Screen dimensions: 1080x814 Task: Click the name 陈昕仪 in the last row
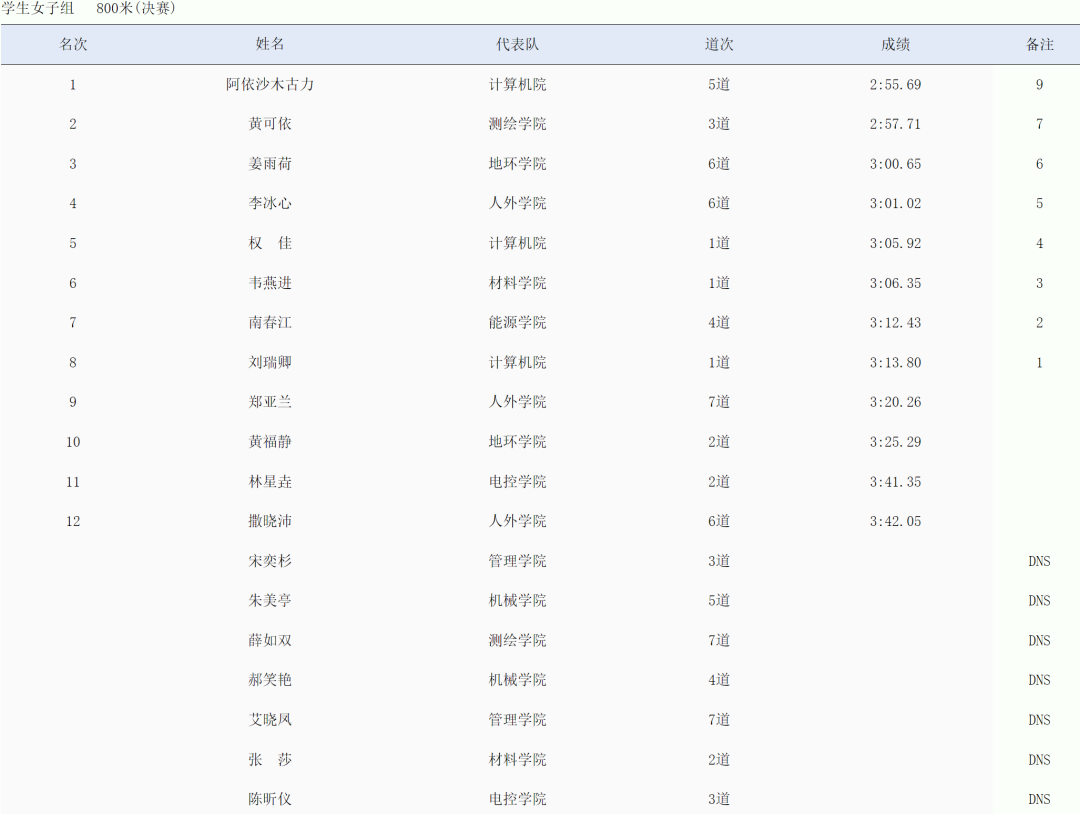270,799
